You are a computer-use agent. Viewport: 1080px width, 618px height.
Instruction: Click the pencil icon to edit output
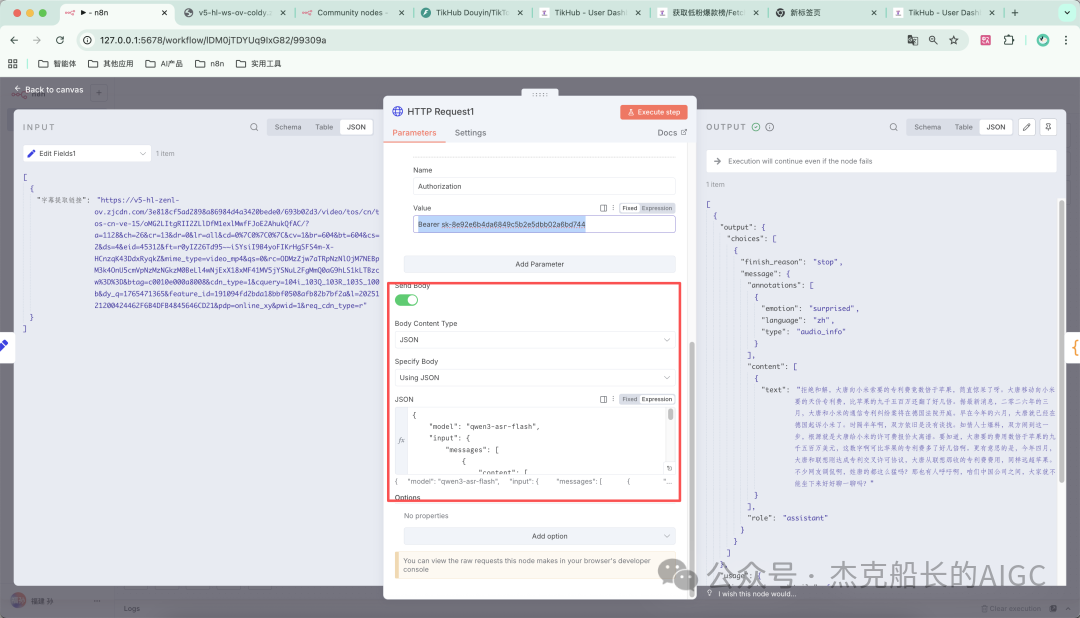1026,127
